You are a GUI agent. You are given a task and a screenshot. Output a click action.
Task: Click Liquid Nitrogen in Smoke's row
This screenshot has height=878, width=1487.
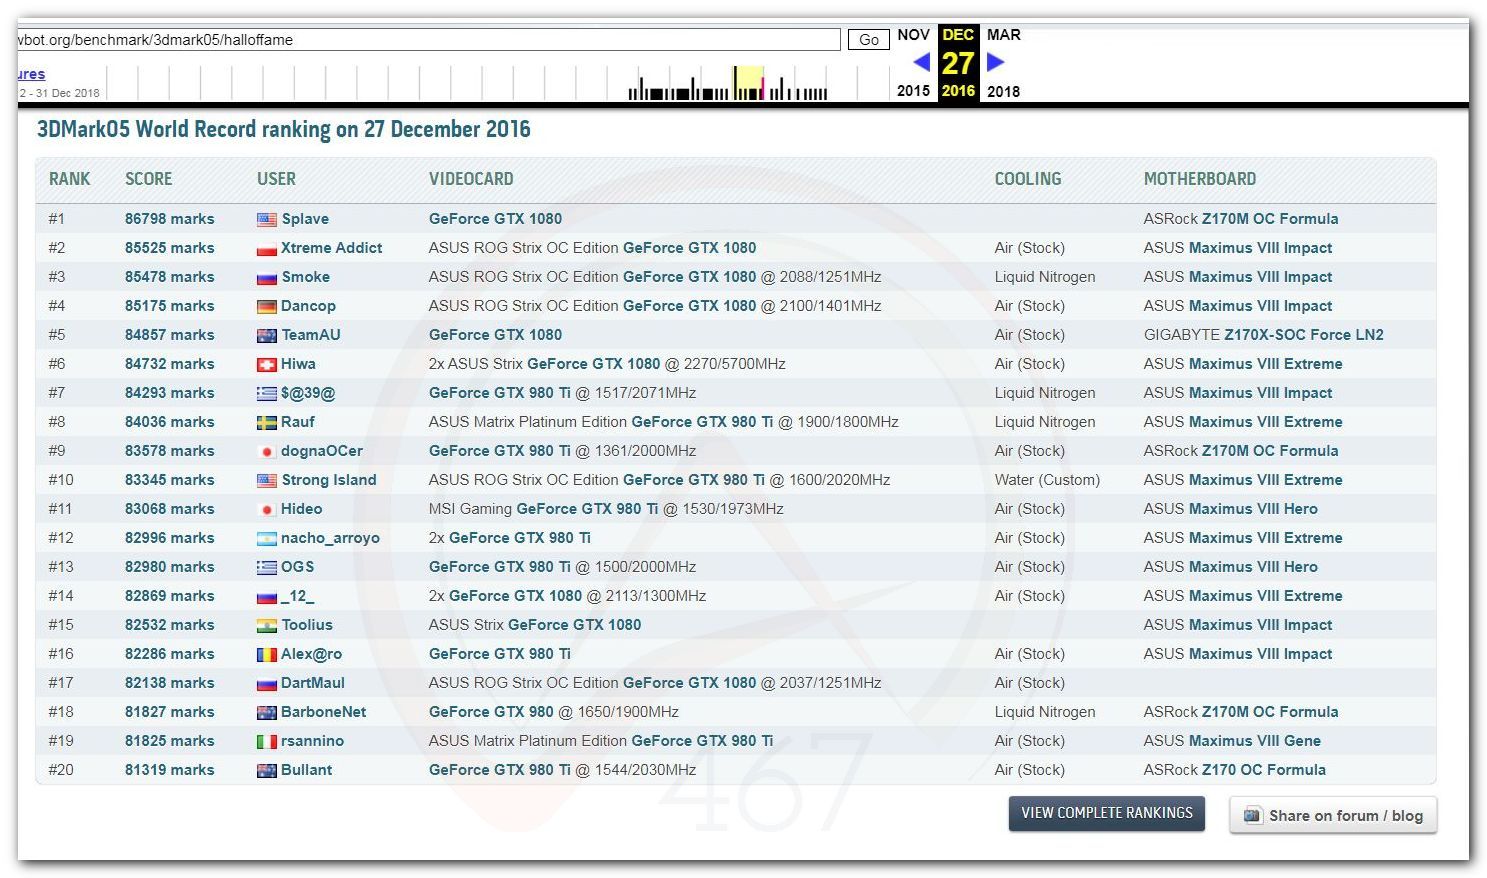1045,277
